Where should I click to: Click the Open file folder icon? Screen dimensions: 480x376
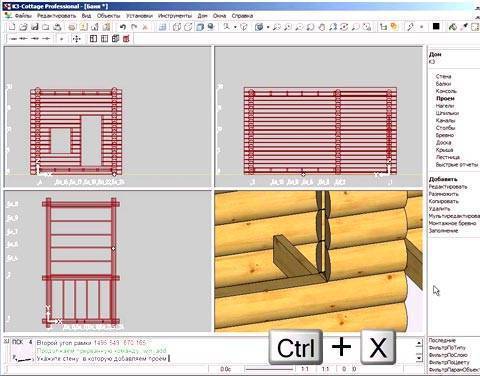pyautogui.click(x=23, y=27)
